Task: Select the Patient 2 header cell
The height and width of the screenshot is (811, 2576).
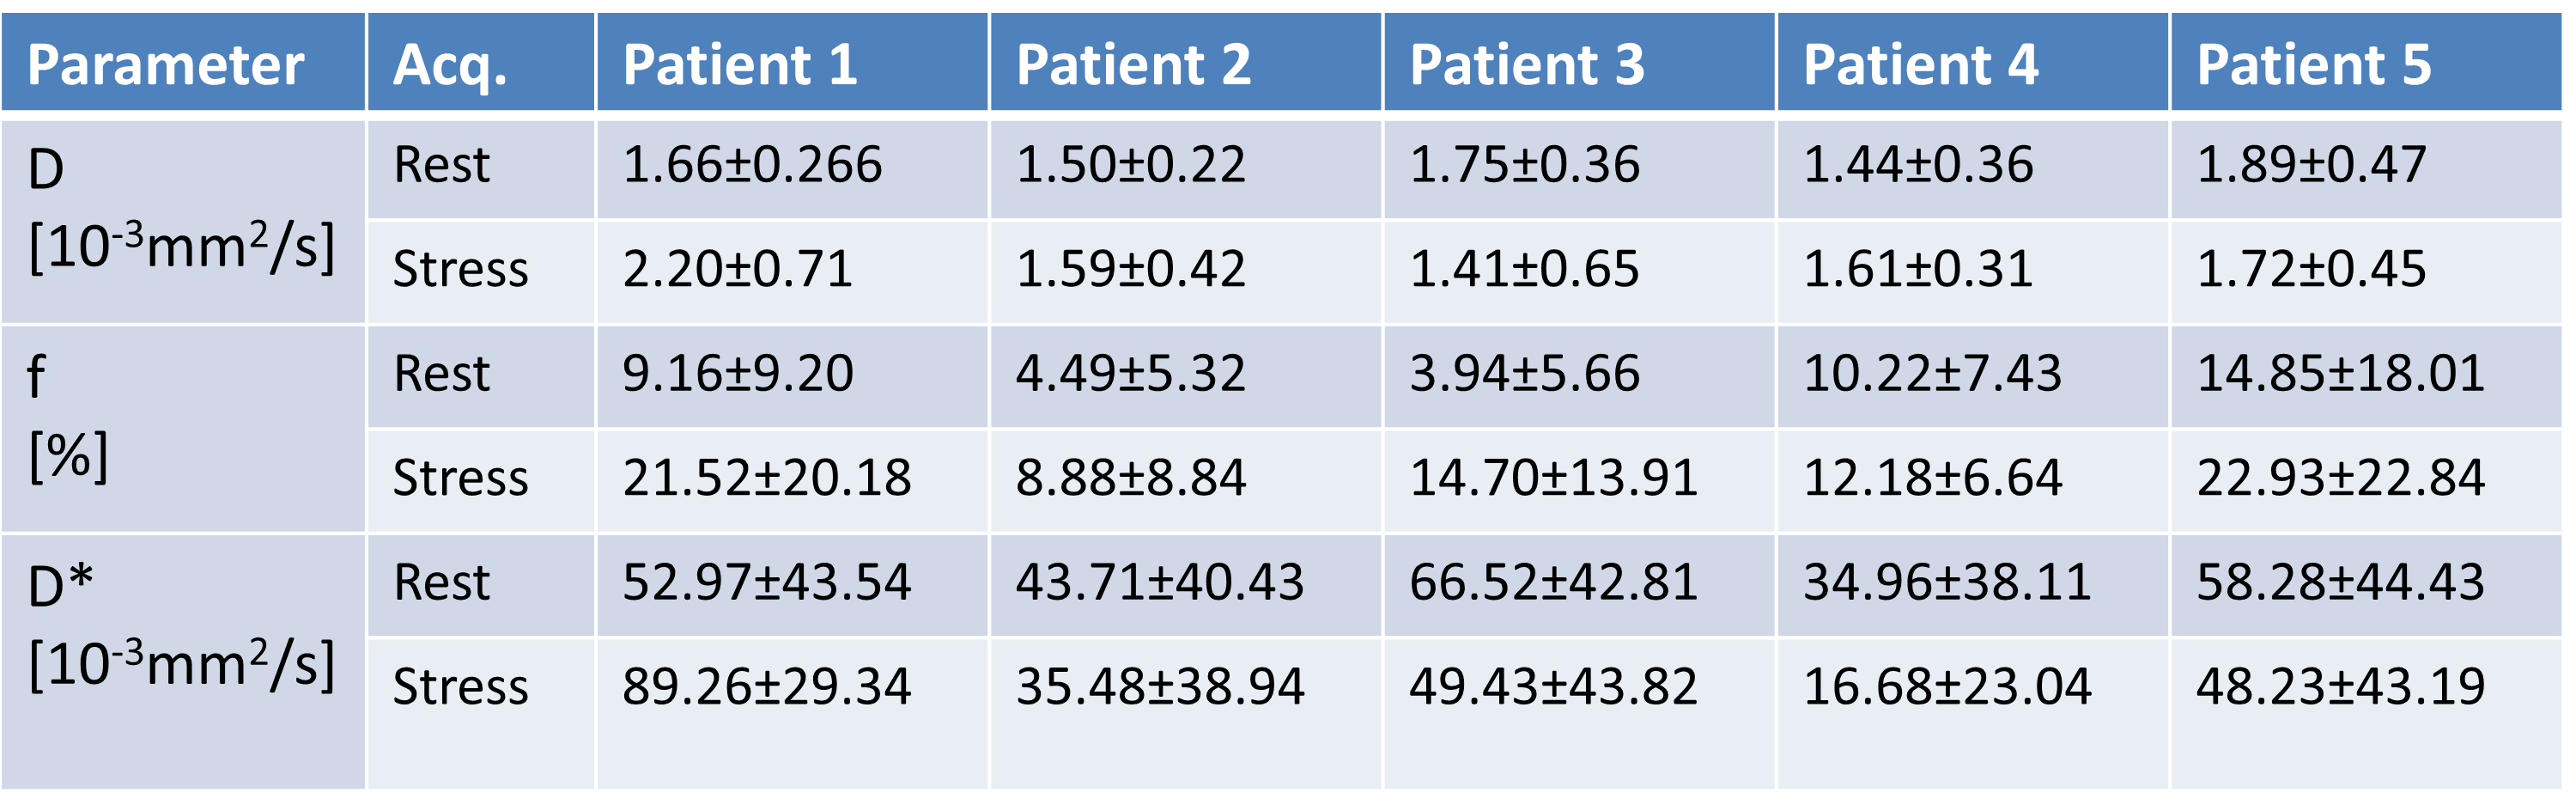Action: (1133, 65)
